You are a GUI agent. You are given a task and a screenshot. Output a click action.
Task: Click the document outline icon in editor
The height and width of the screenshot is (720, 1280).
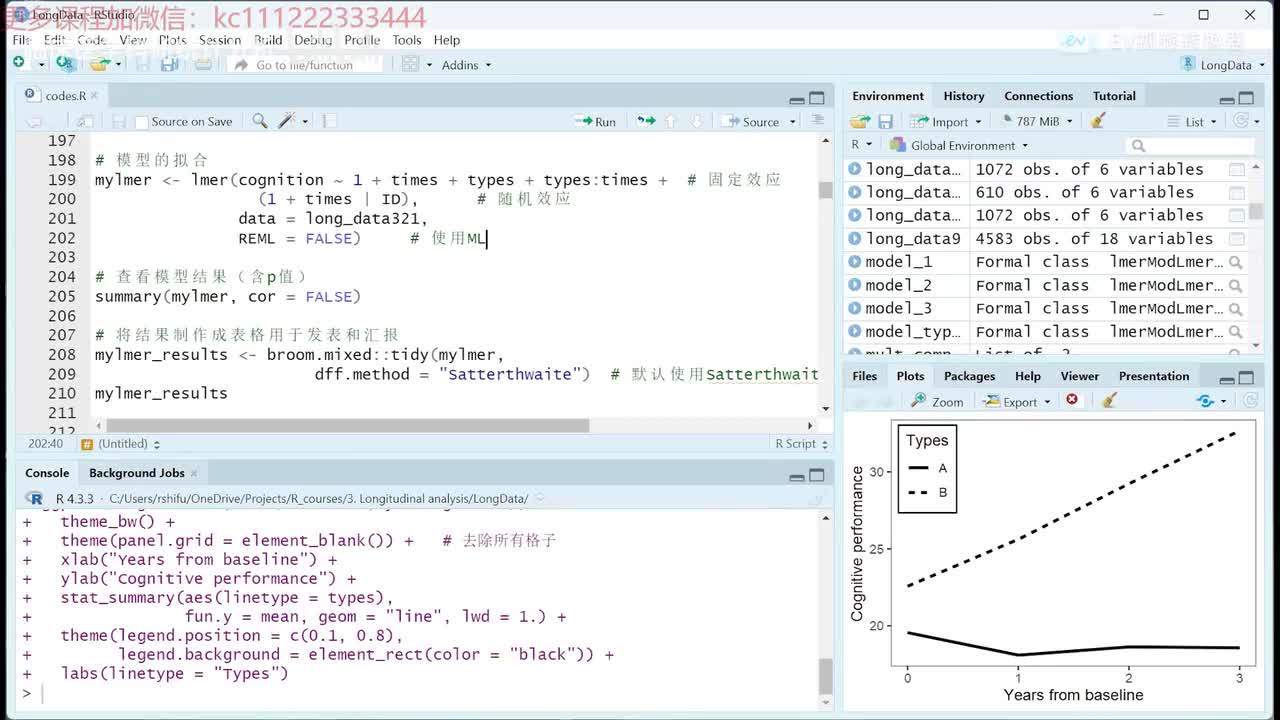[x=818, y=121]
